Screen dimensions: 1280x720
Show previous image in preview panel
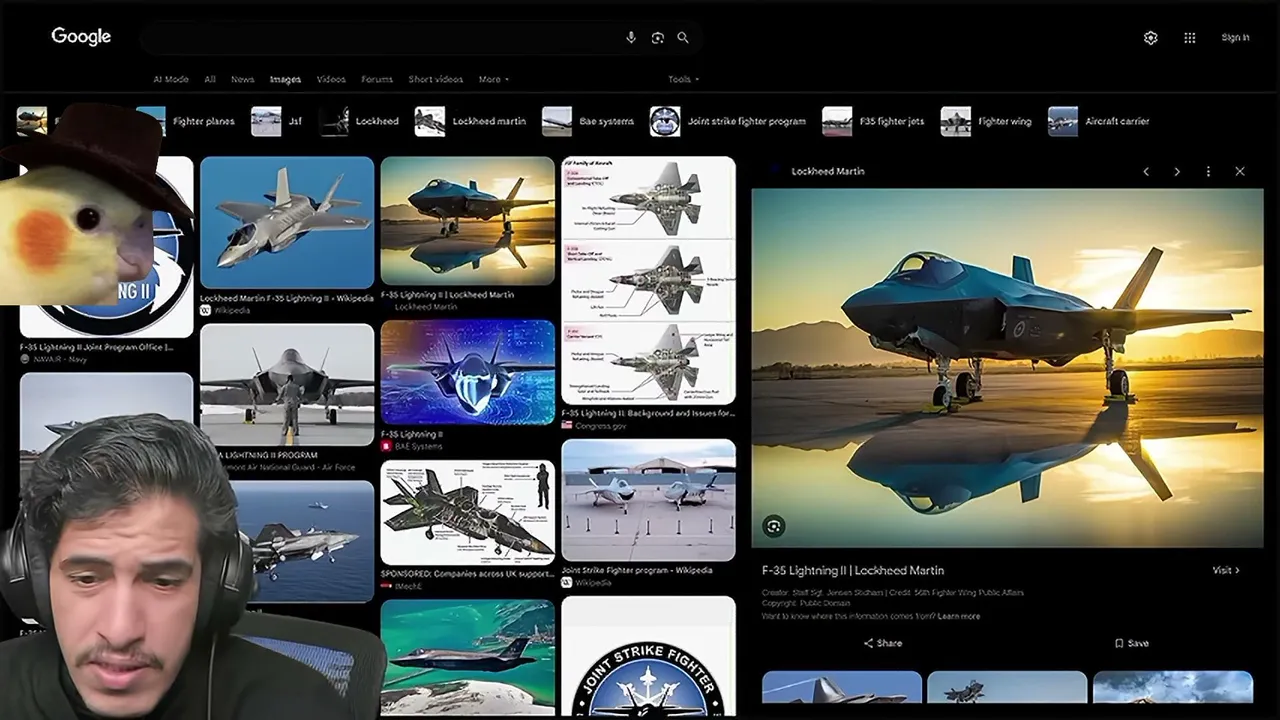(1146, 171)
